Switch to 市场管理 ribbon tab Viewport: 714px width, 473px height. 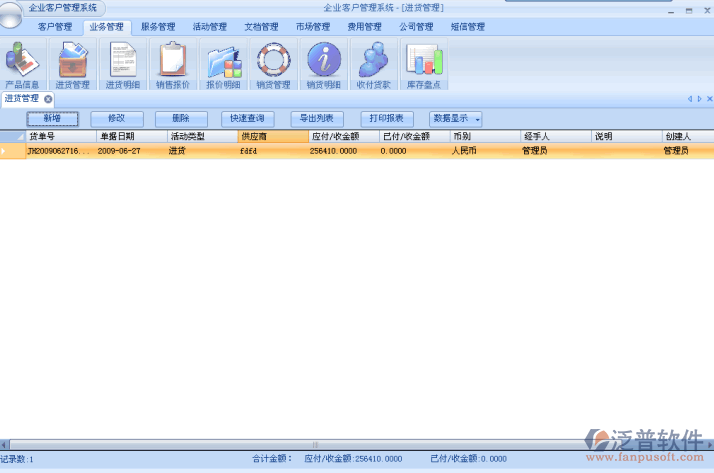[313, 27]
